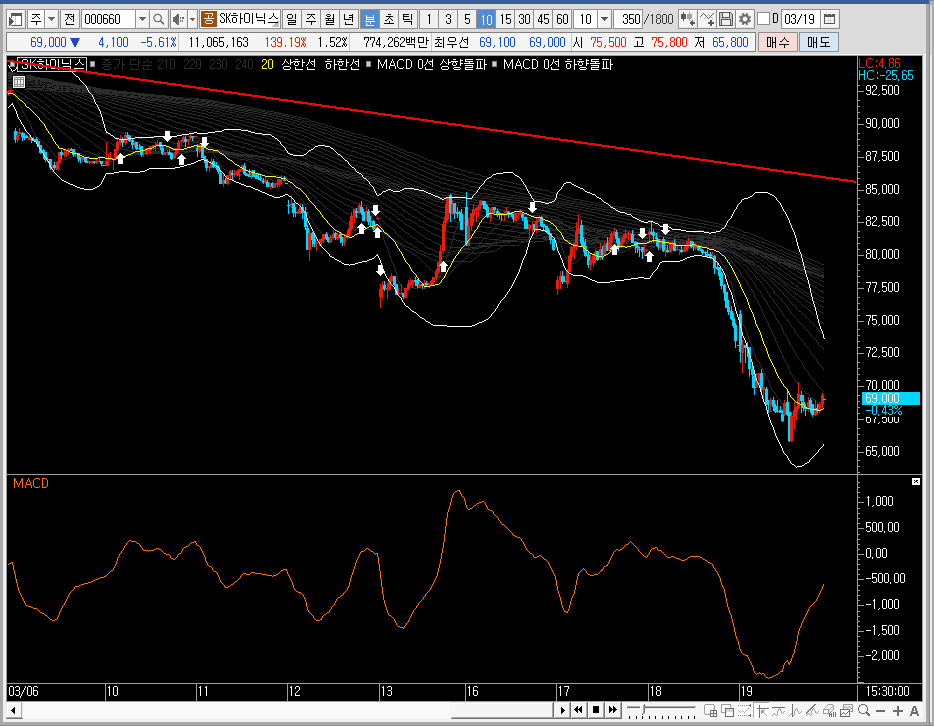Select the 5-minute interval button

[467, 20]
